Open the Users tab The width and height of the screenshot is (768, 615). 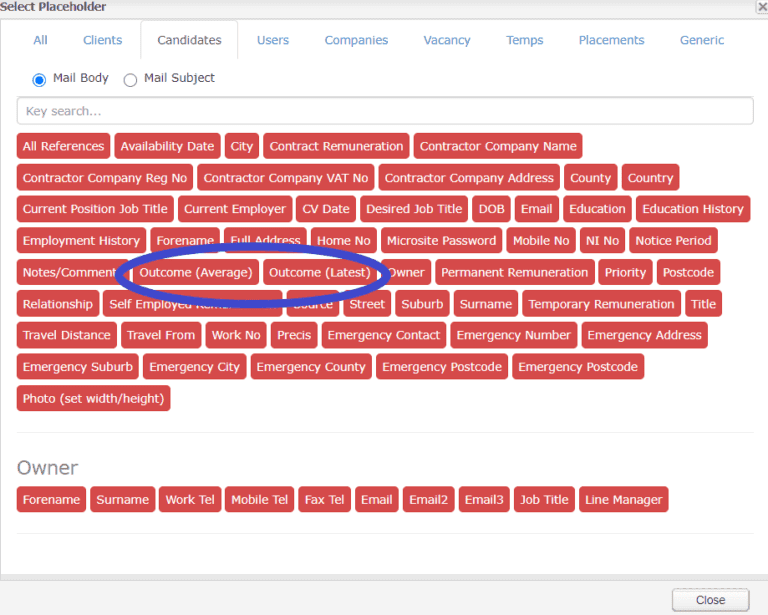tap(273, 40)
